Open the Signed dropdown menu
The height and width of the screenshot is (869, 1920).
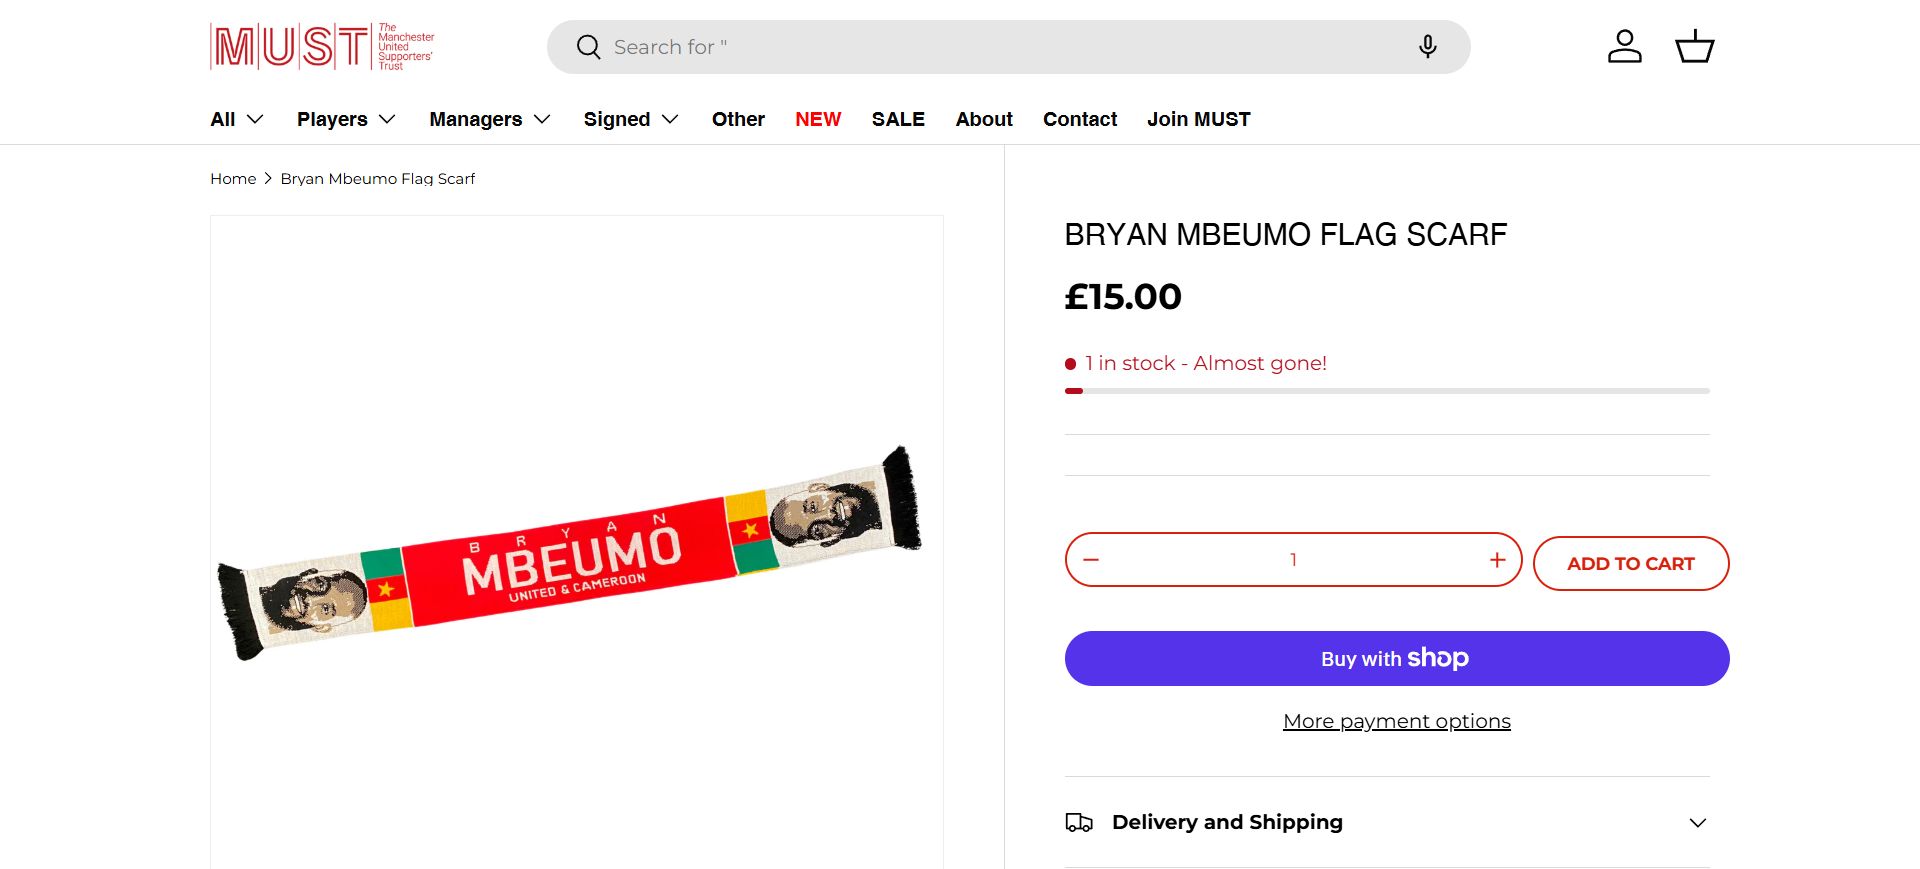pos(631,119)
